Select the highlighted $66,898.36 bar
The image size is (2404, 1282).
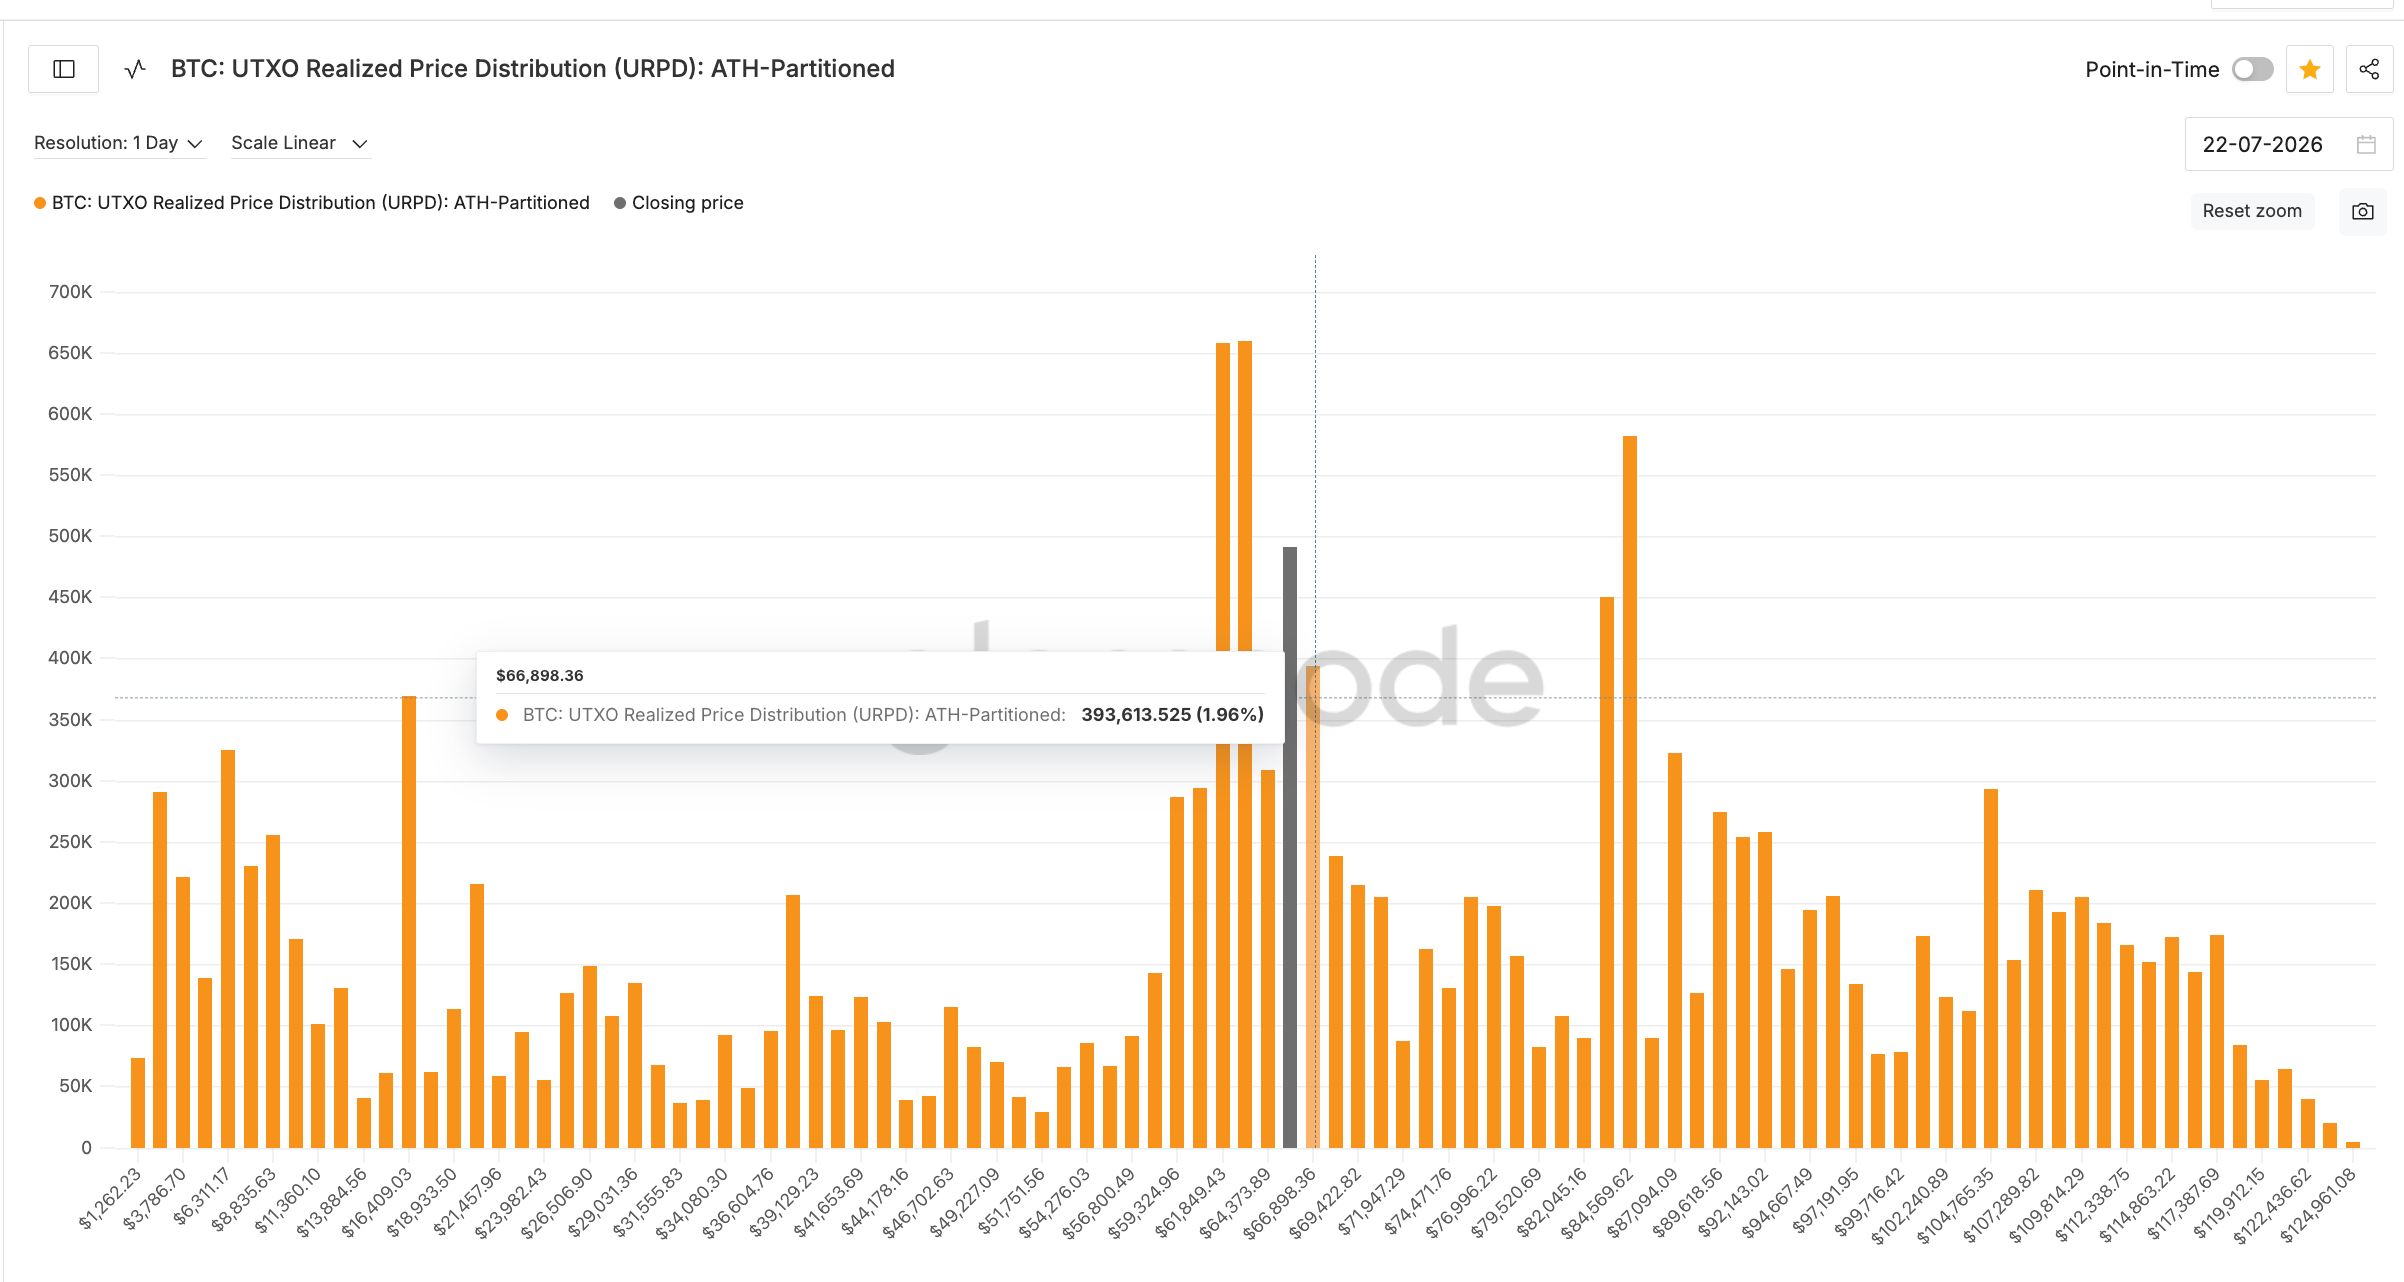click(x=1313, y=907)
